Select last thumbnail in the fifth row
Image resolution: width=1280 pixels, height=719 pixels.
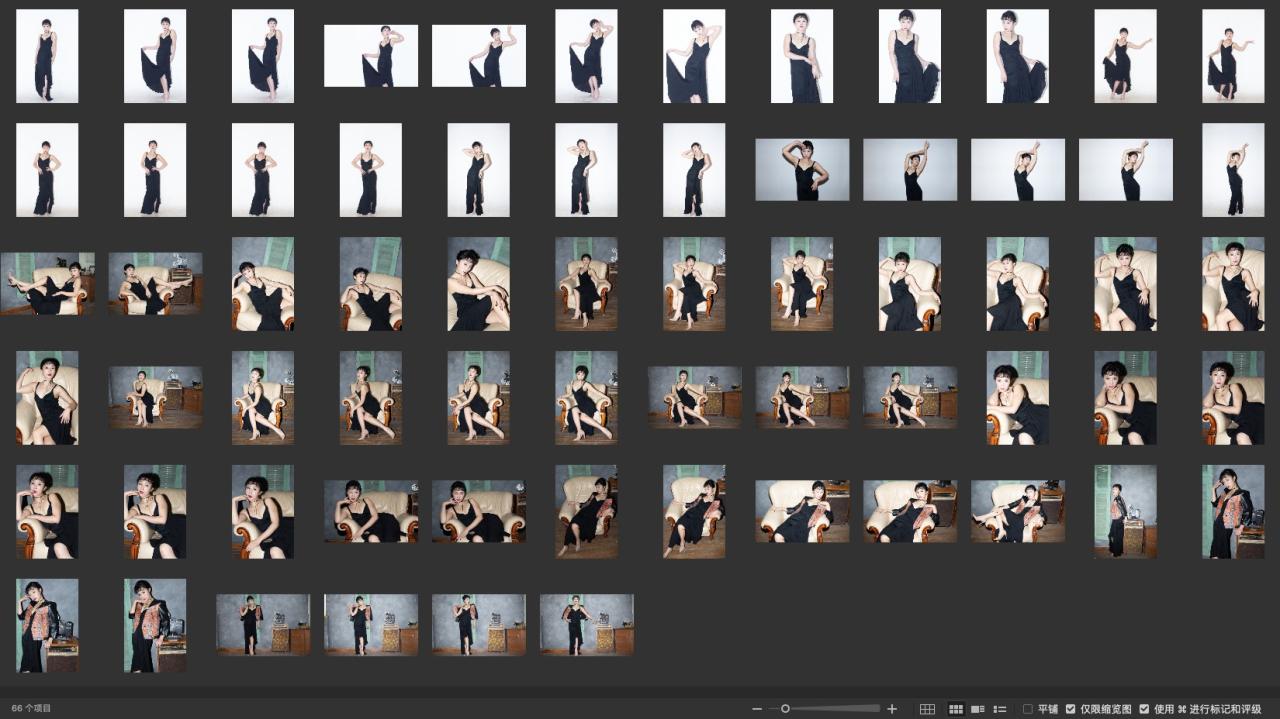(x=1232, y=511)
